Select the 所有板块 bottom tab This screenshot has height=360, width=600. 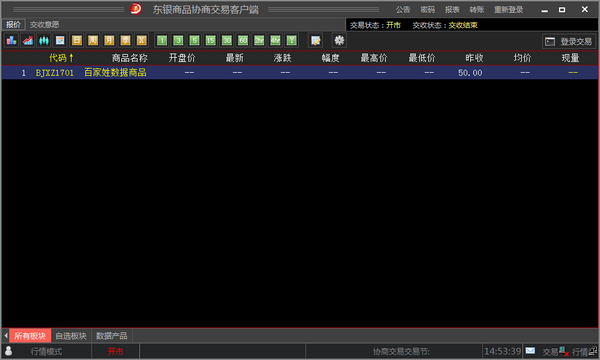coord(30,336)
